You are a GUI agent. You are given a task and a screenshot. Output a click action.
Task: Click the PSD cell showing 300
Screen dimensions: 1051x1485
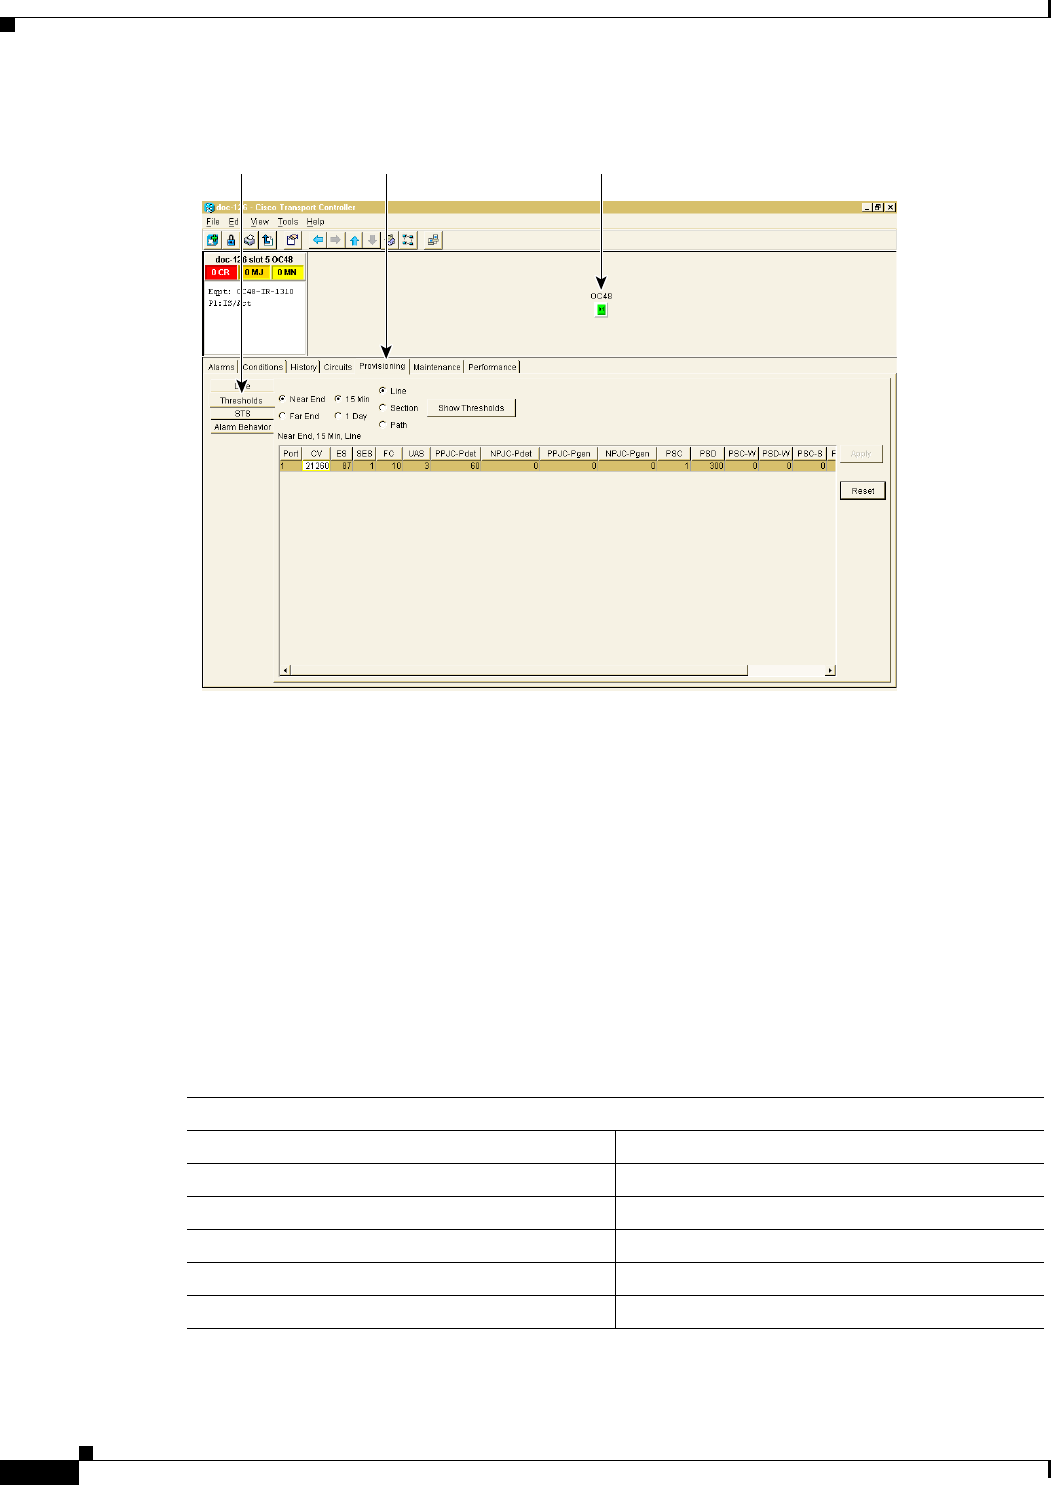pos(708,466)
